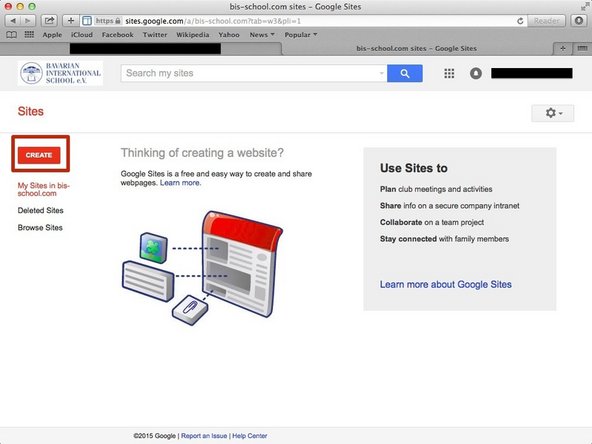This screenshot has width=592, height=444.
Task: Click the Sites heading
Action: pos(31,111)
